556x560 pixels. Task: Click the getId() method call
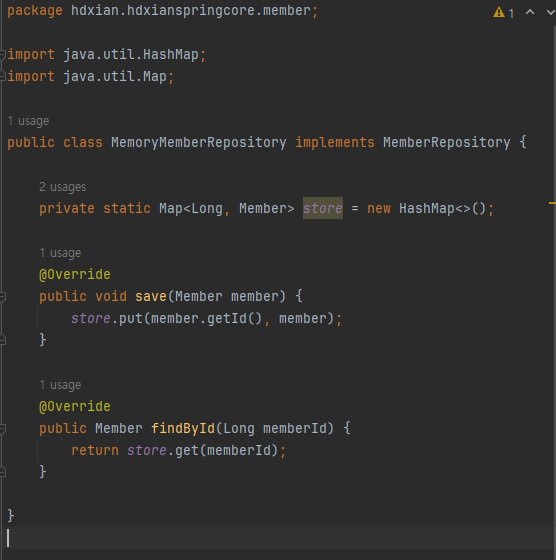pyautogui.click(x=235, y=318)
